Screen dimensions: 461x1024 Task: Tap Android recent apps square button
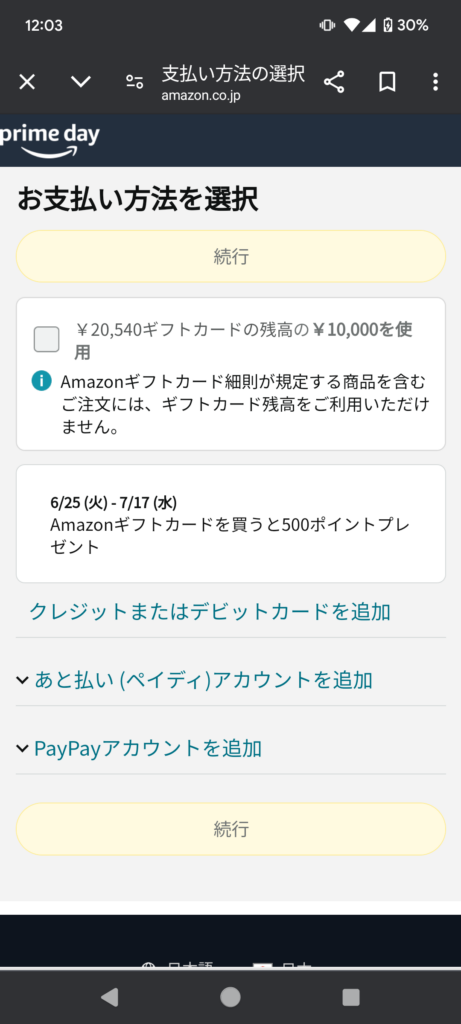click(x=351, y=997)
